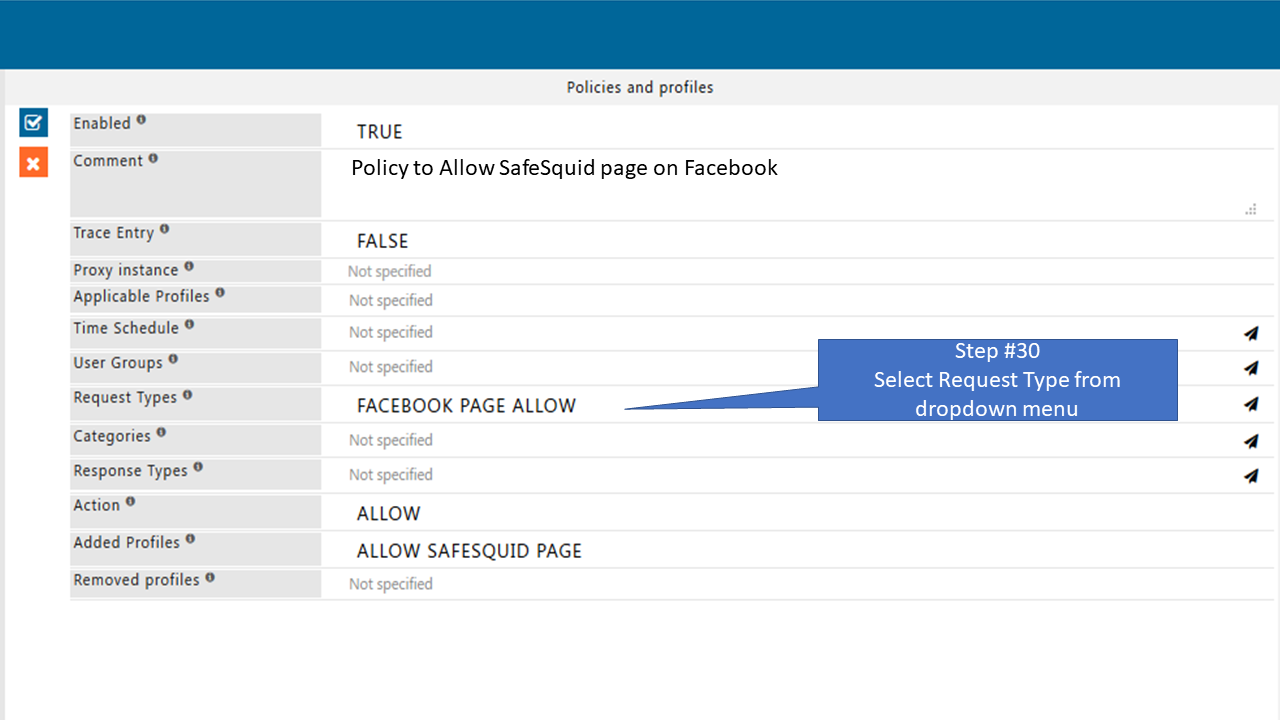The height and width of the screenshot is (720, 1280).
Task: Click paper-plane icon in User Groups row
Action: click(1251, 368)
